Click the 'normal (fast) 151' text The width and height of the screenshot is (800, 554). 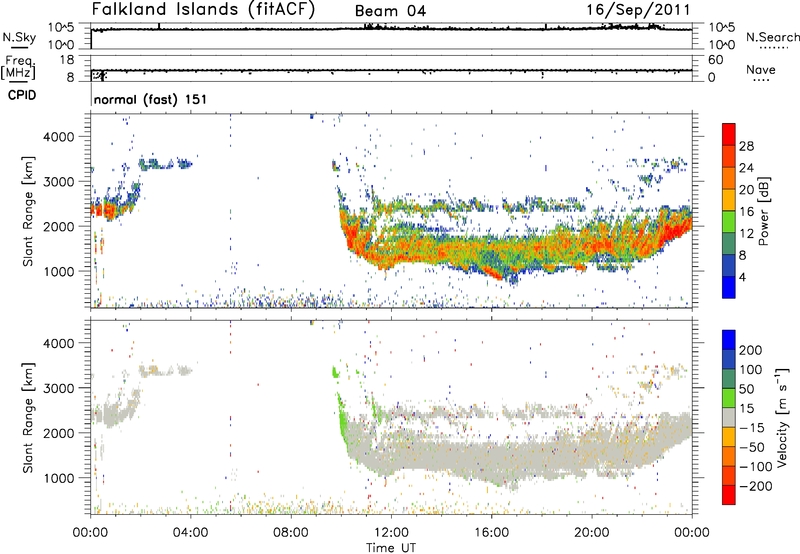150,99
